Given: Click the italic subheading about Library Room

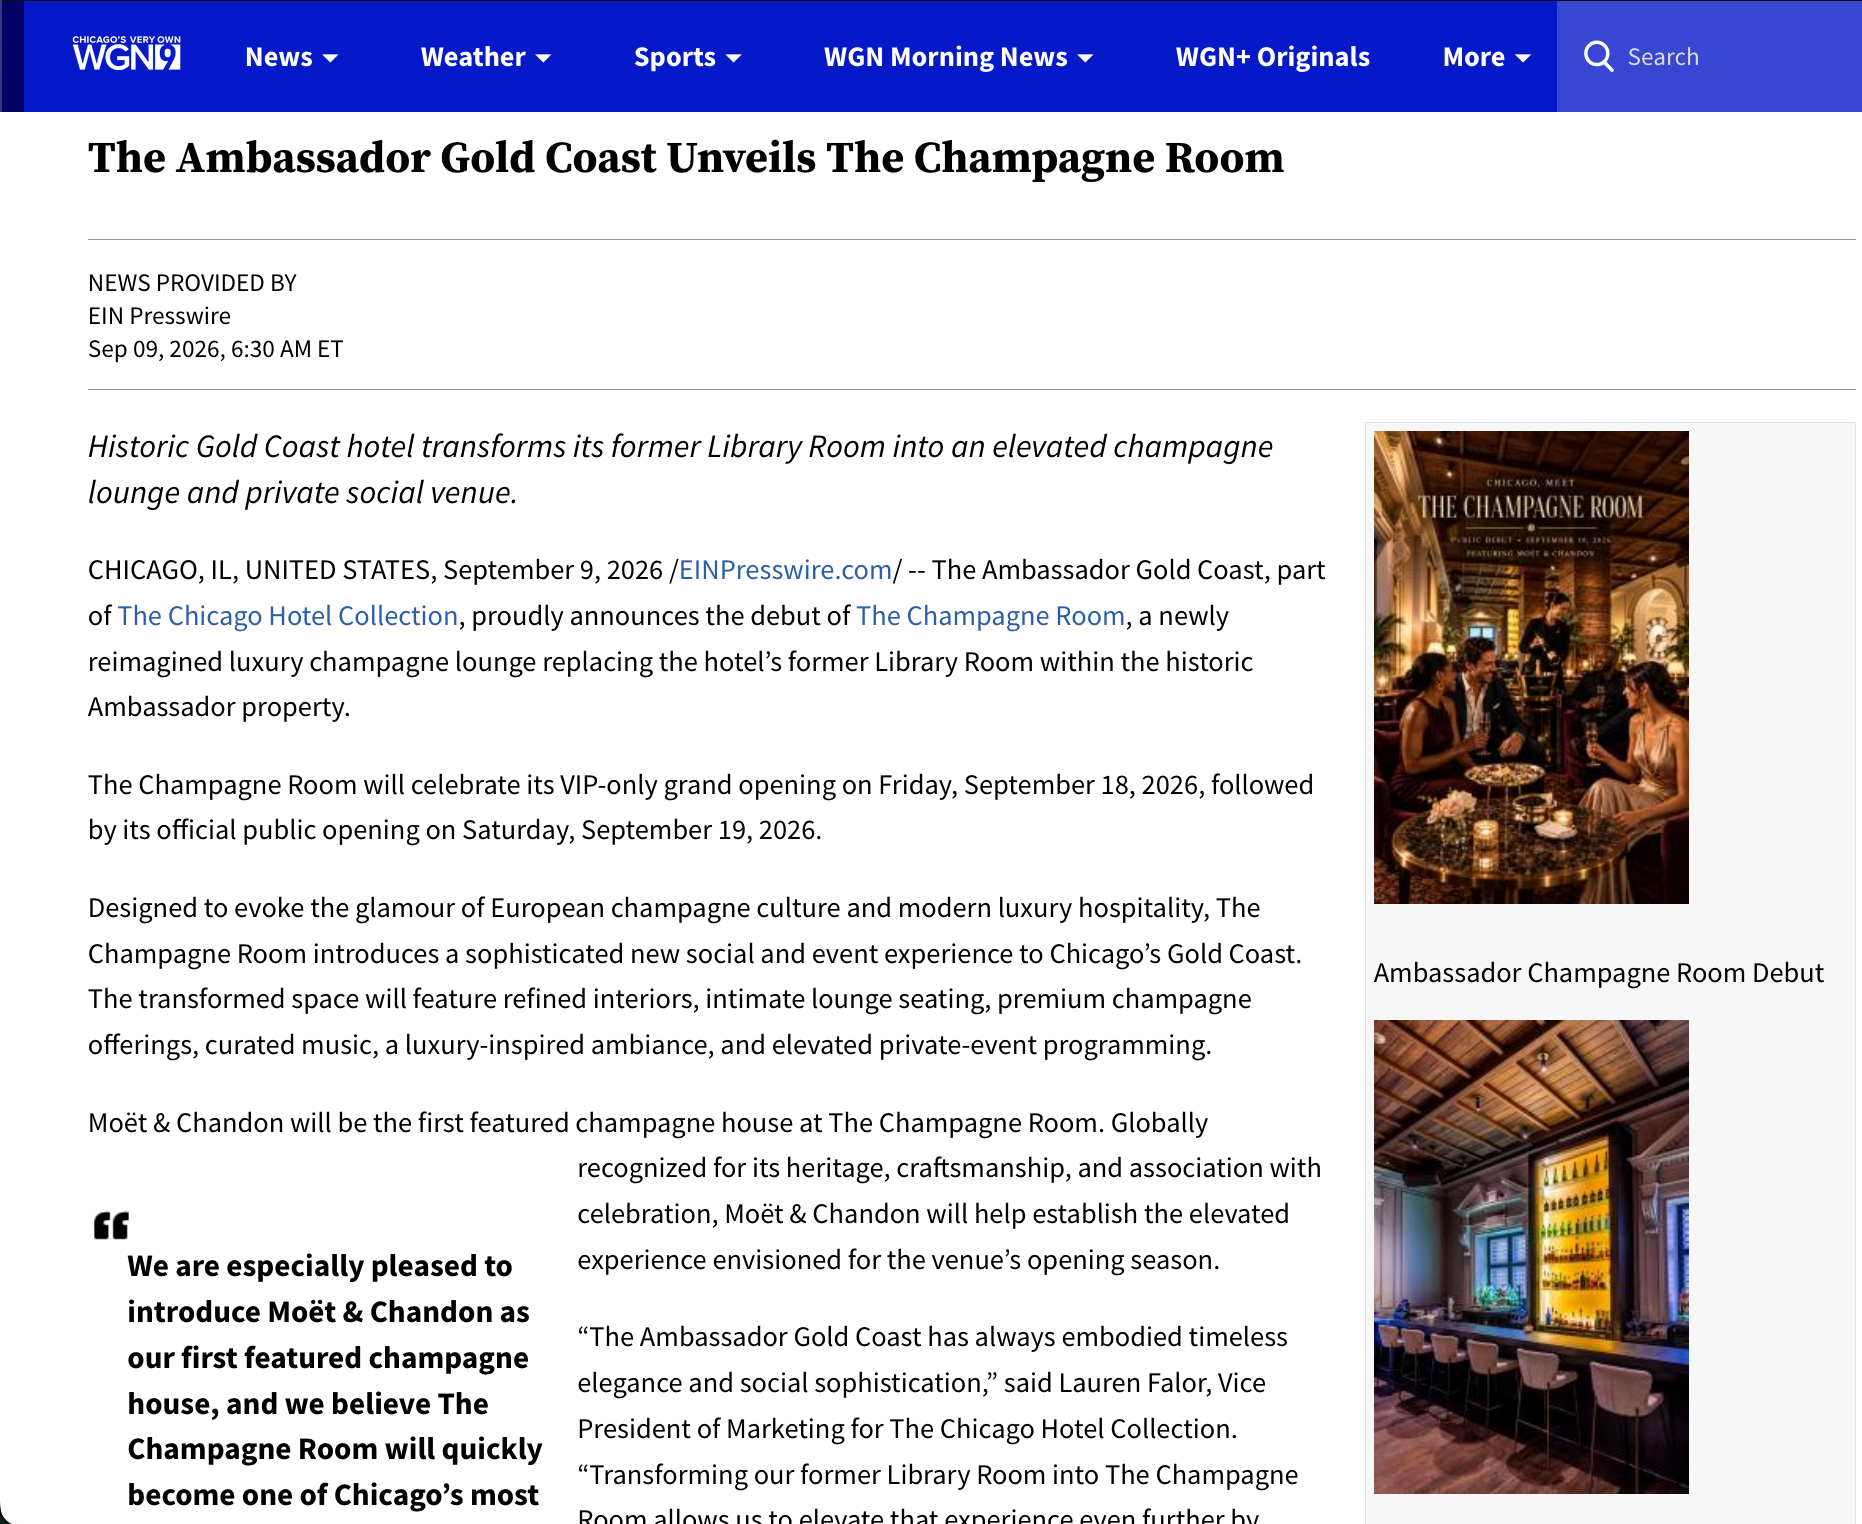Looking at the screenshot, I should click(680, 469).
